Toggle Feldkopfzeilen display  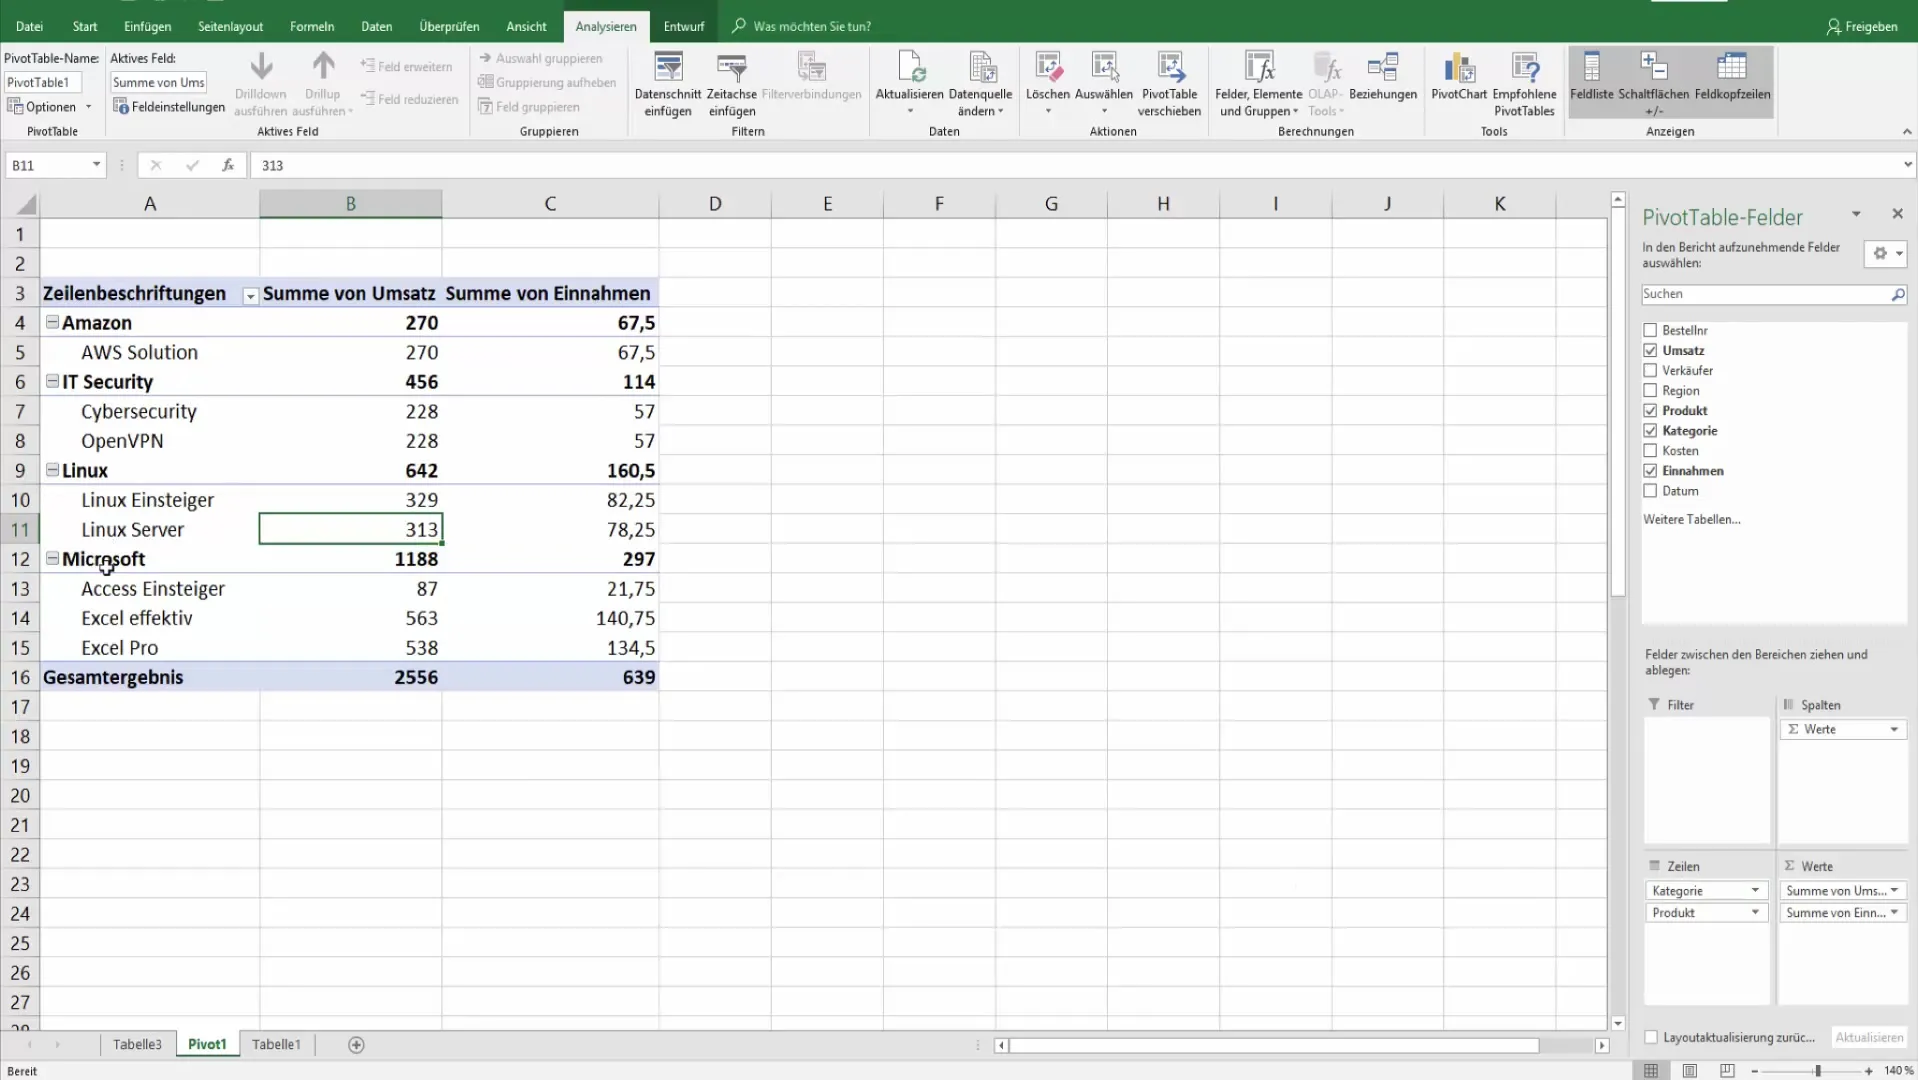[1732, 82]
